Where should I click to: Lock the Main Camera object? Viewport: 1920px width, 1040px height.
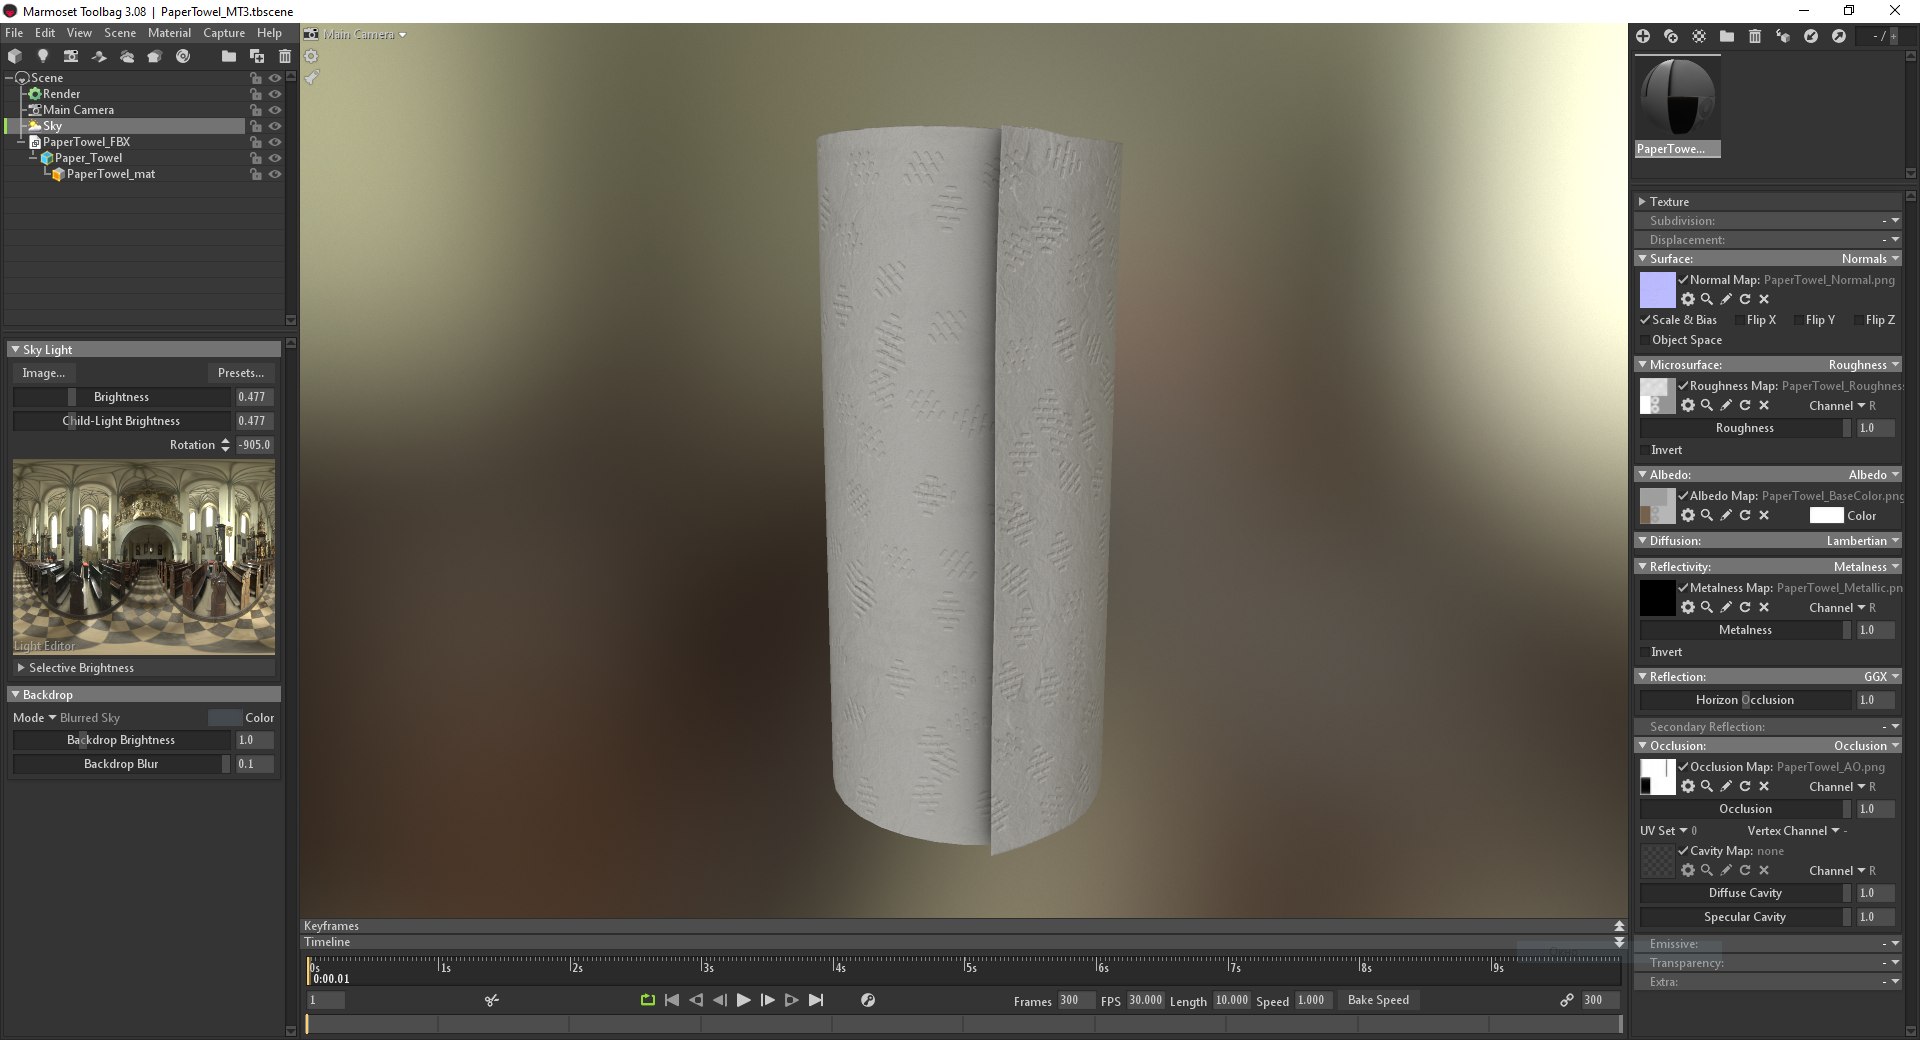tap(256, 110)
